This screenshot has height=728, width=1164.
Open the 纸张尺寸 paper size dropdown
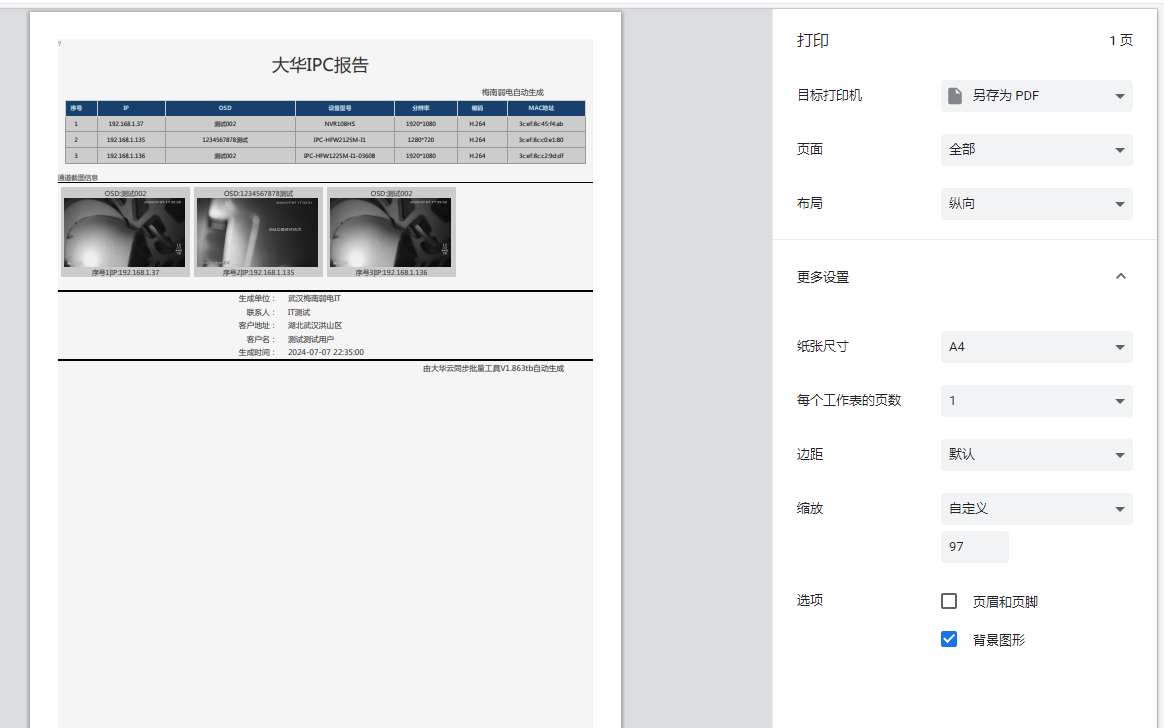coord(1036,347)
